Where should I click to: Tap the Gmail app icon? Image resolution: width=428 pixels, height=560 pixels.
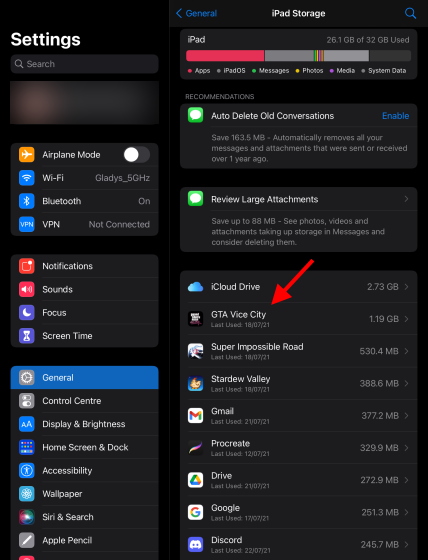pyautogui.click(x=195, y=415)
